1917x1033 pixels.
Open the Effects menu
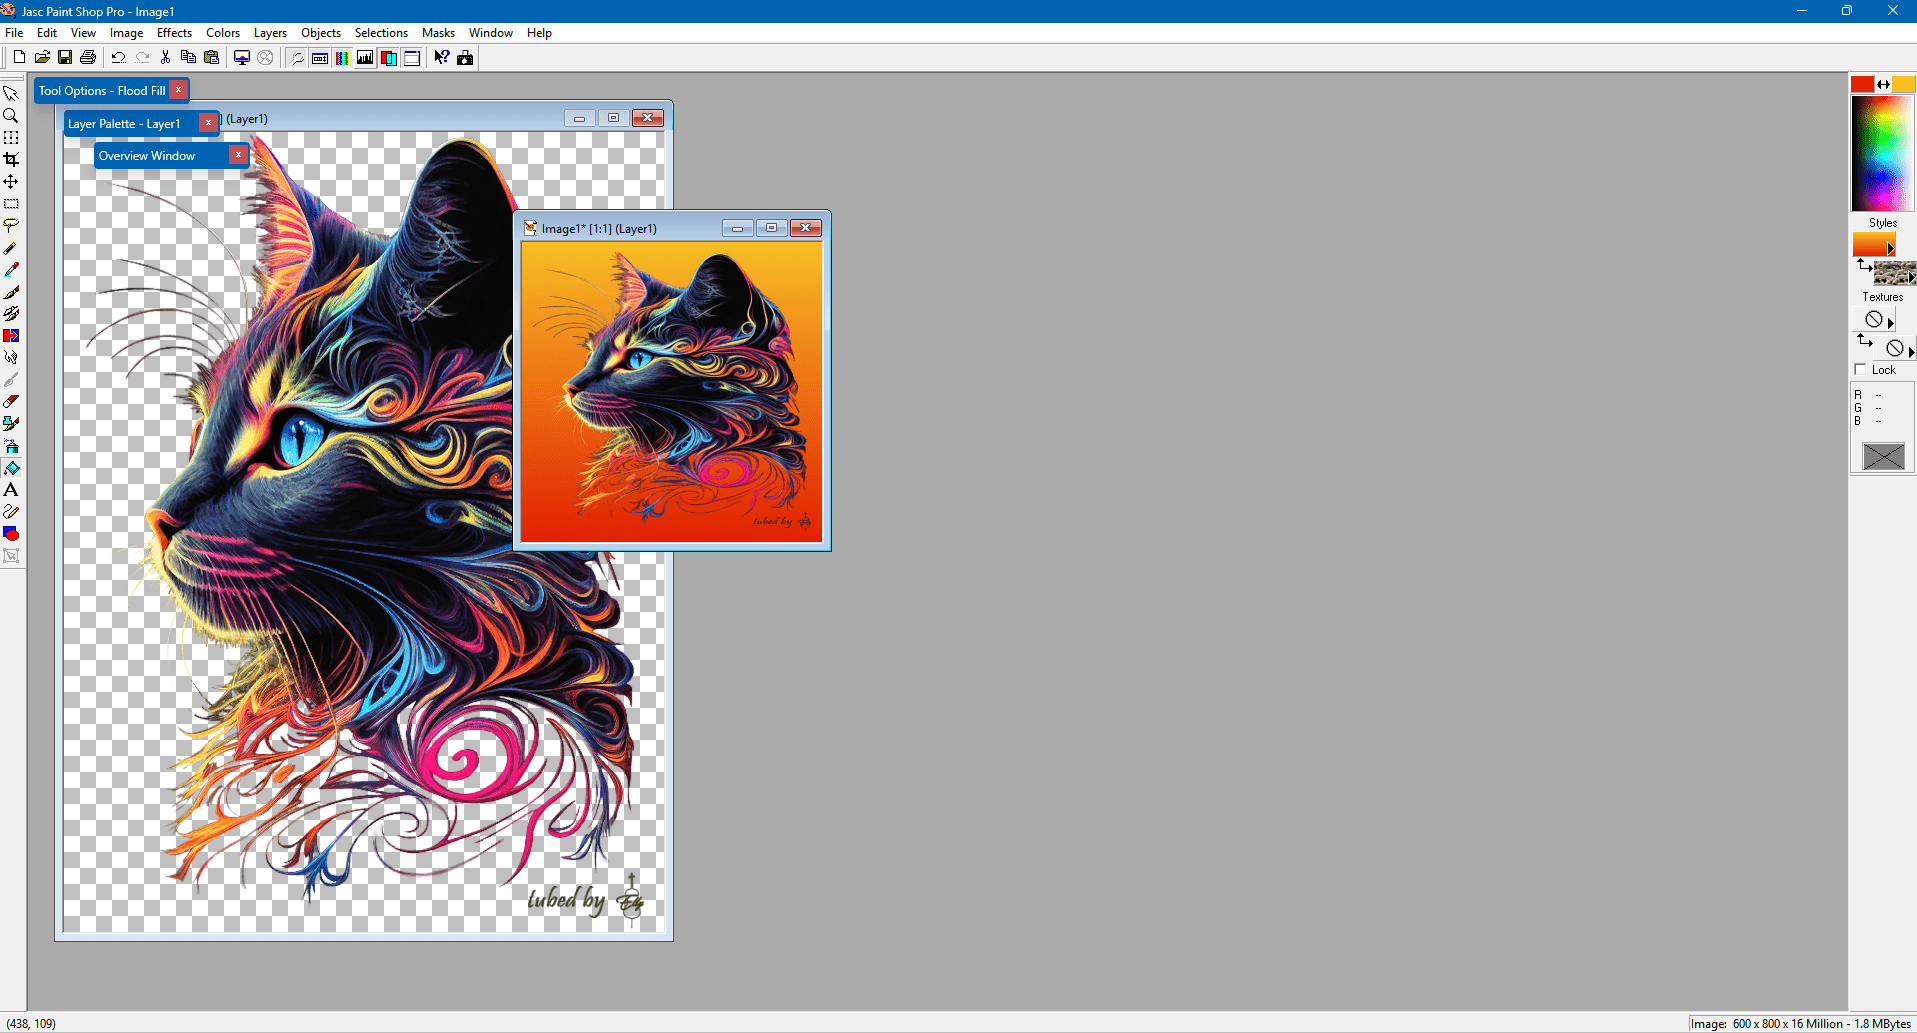point(174,33)
